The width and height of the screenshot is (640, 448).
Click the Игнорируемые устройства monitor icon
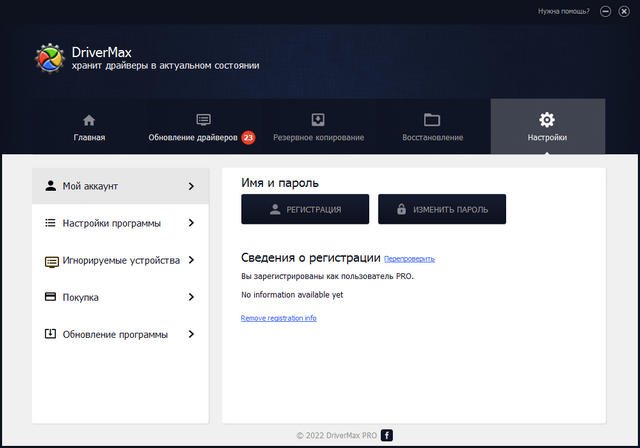click(x=52, y=262)
